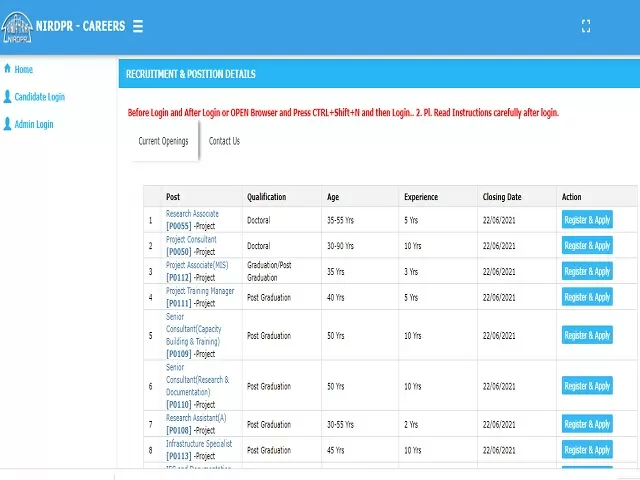
Task: Open the Research Associate post link
Action: [192, 214]
